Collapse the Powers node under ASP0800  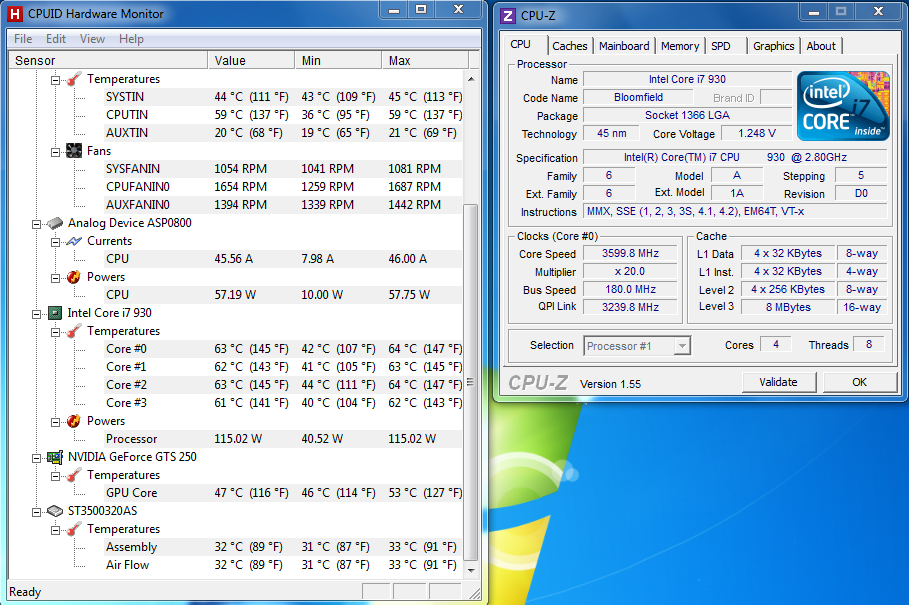[56, 278]
